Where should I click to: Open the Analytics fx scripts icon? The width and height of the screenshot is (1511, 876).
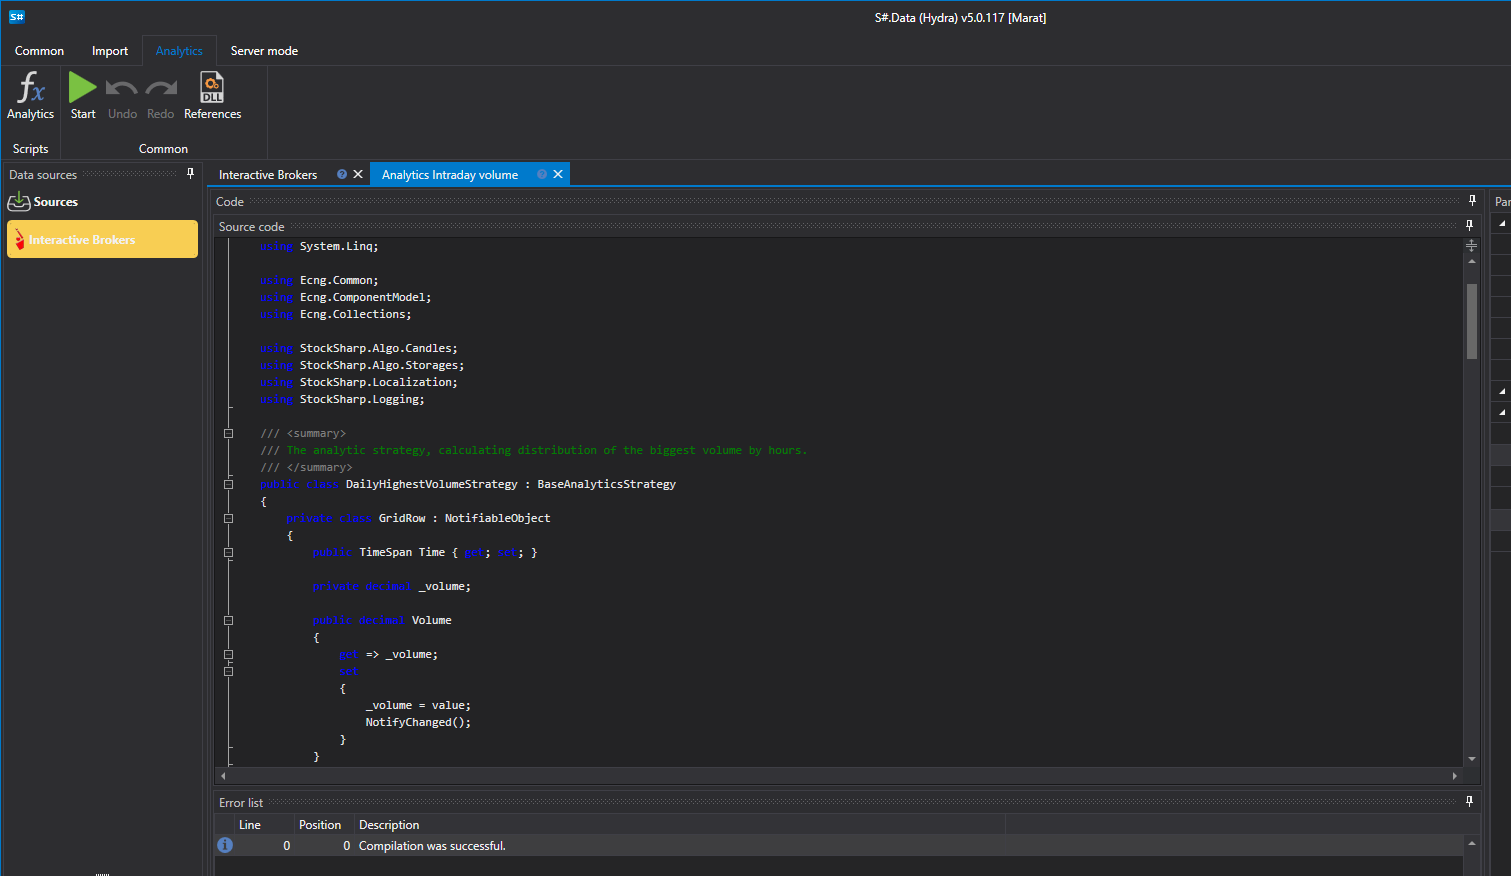(x=30, y=96)
